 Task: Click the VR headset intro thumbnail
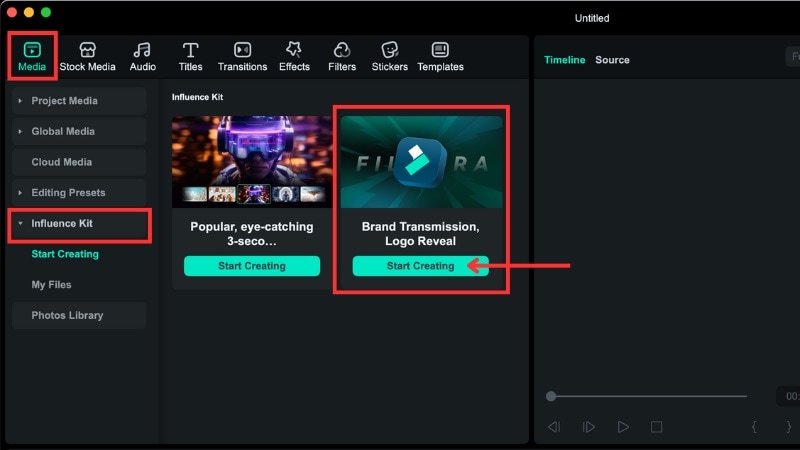[x=252, y=162]
